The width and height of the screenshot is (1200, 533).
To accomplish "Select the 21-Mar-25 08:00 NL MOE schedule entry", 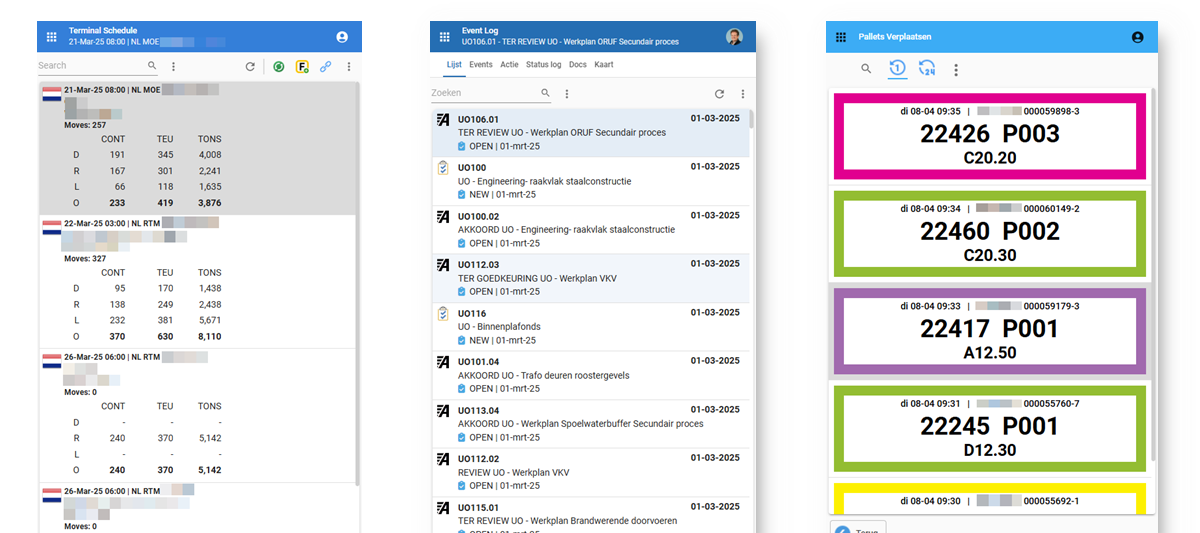I will coord(197,148).
